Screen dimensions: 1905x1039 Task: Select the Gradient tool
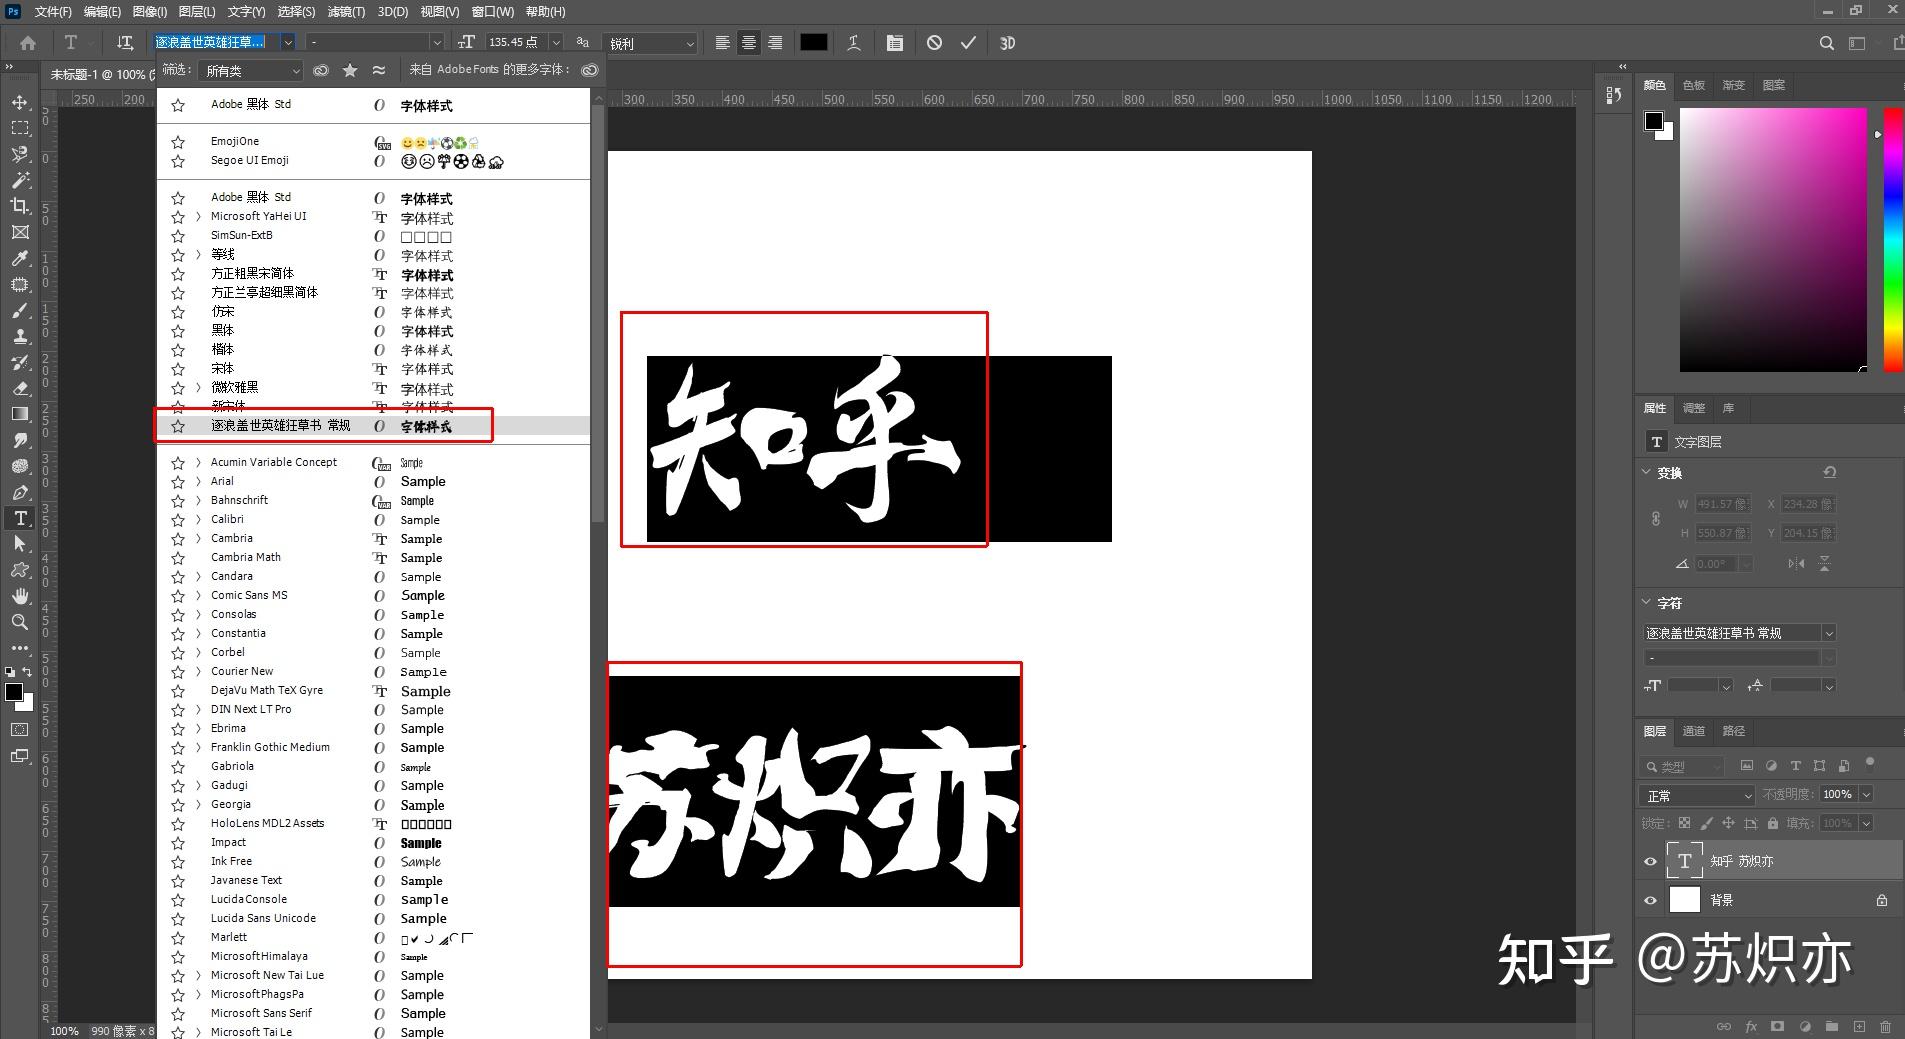click(20, 414)
